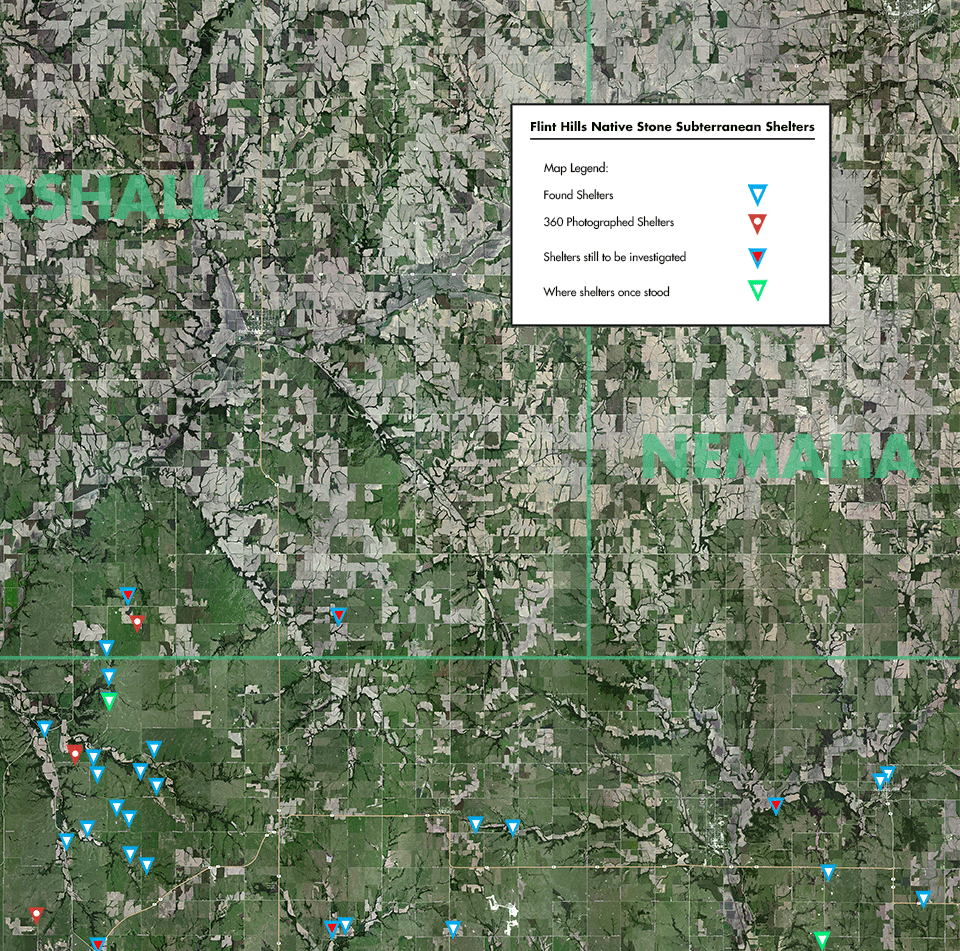Select the green once-stood marker at the map's bottom edge

(822, 940)
